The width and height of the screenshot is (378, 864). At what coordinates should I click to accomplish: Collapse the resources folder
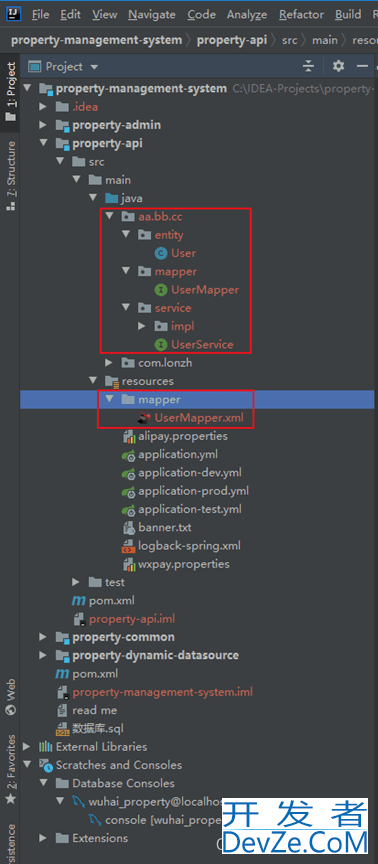tap(93, 381)
